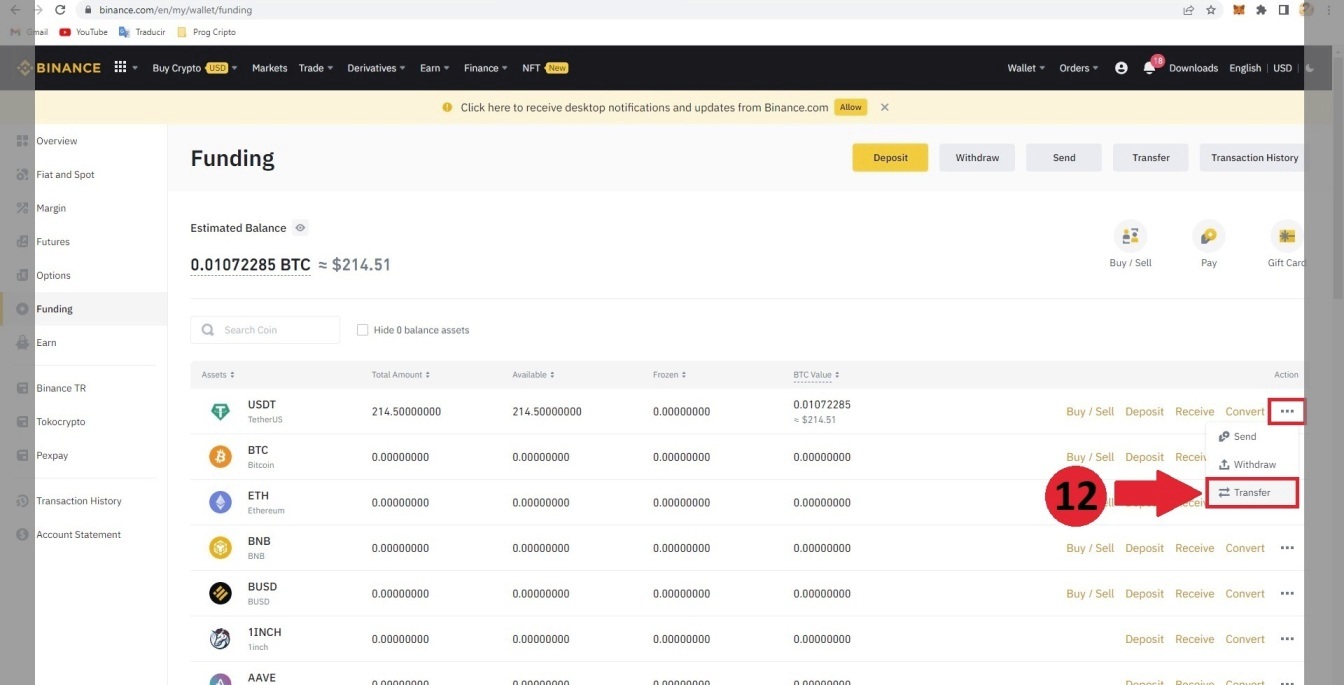Open Fiat and Spot in the sidebar

[65, 175]
